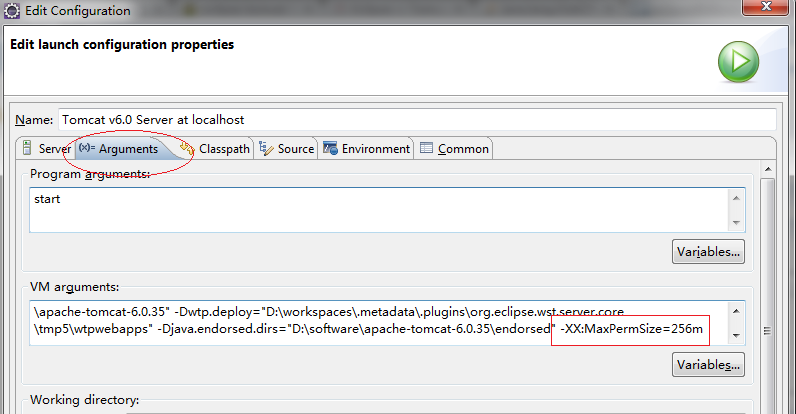Click the Source tab icon
This screenshot has width=796, height=414.
pyautogui.click(x=266, y=148)
